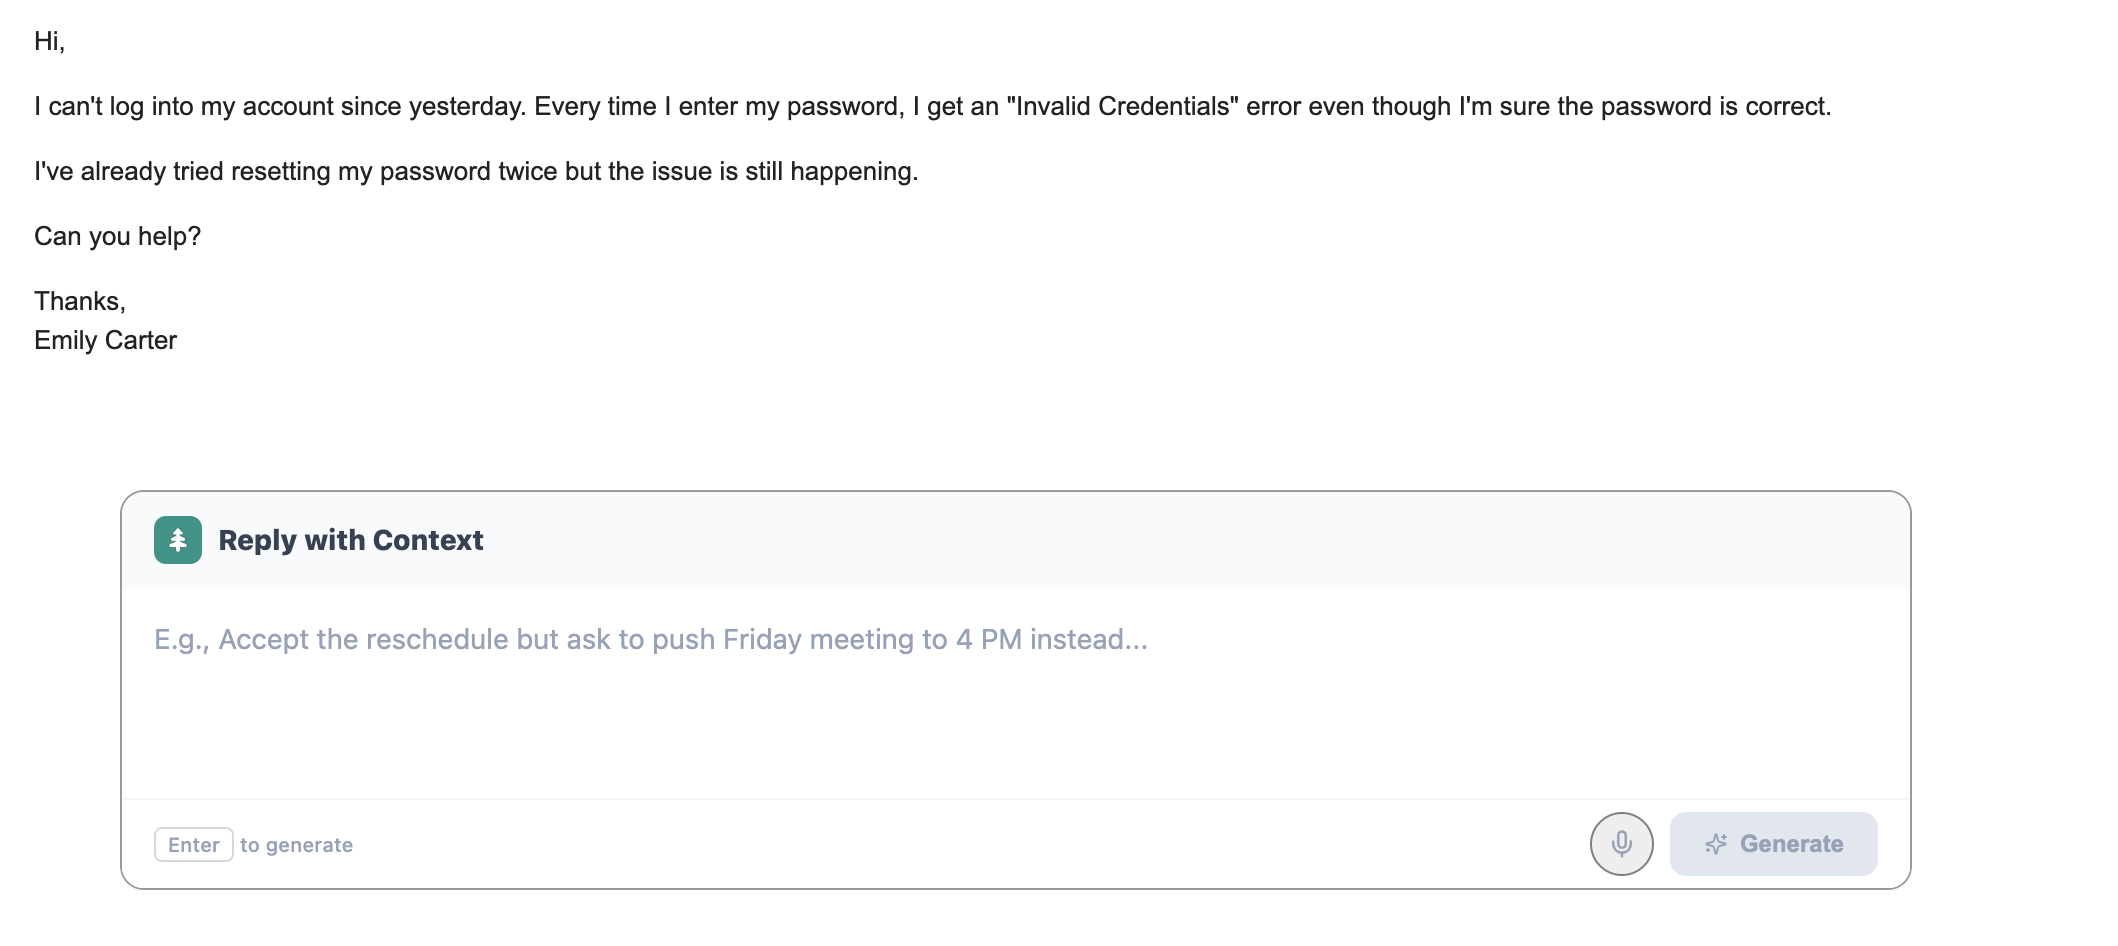Select the "Reply with Context" heading
The height and width of the screenshot is (946, 2118).
(x=351, y=540)
